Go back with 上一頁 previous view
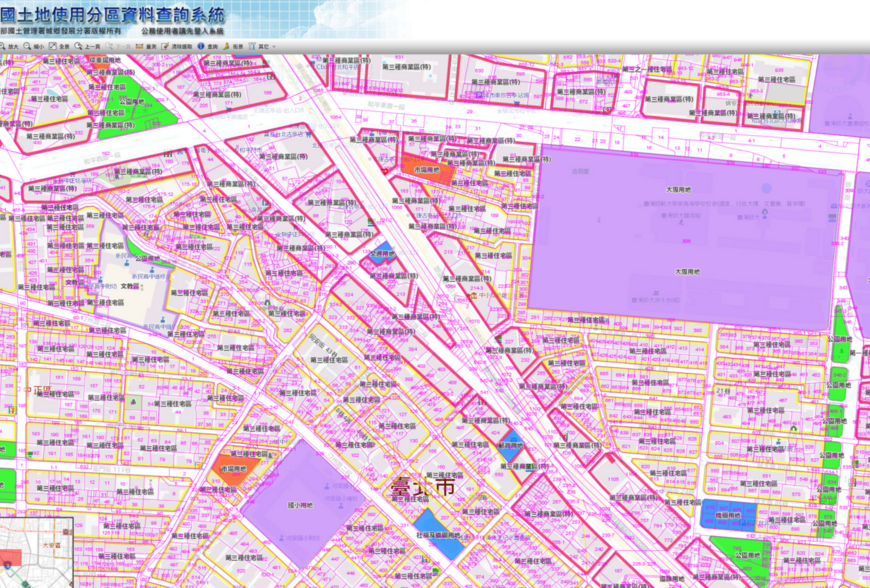The height and width of the screenshot is (588, 870). coord(89,46)
